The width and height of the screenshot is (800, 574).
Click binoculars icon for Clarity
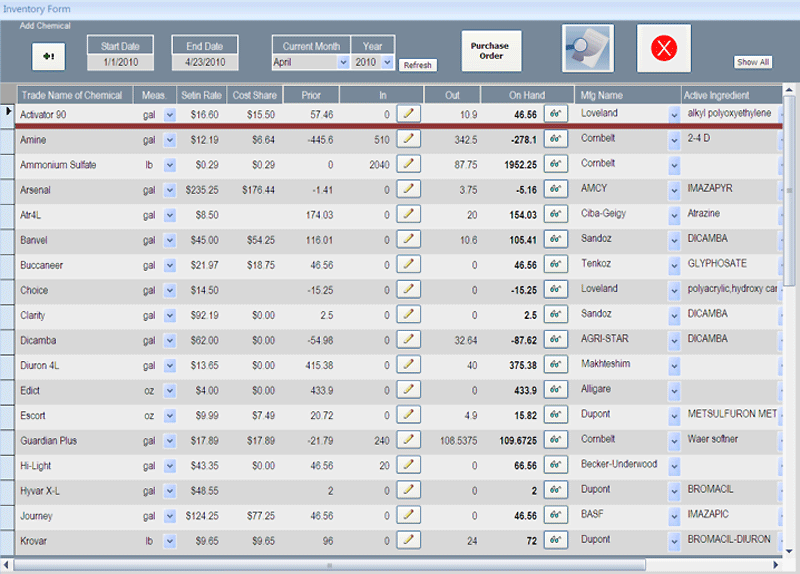[x=556, y=314]
